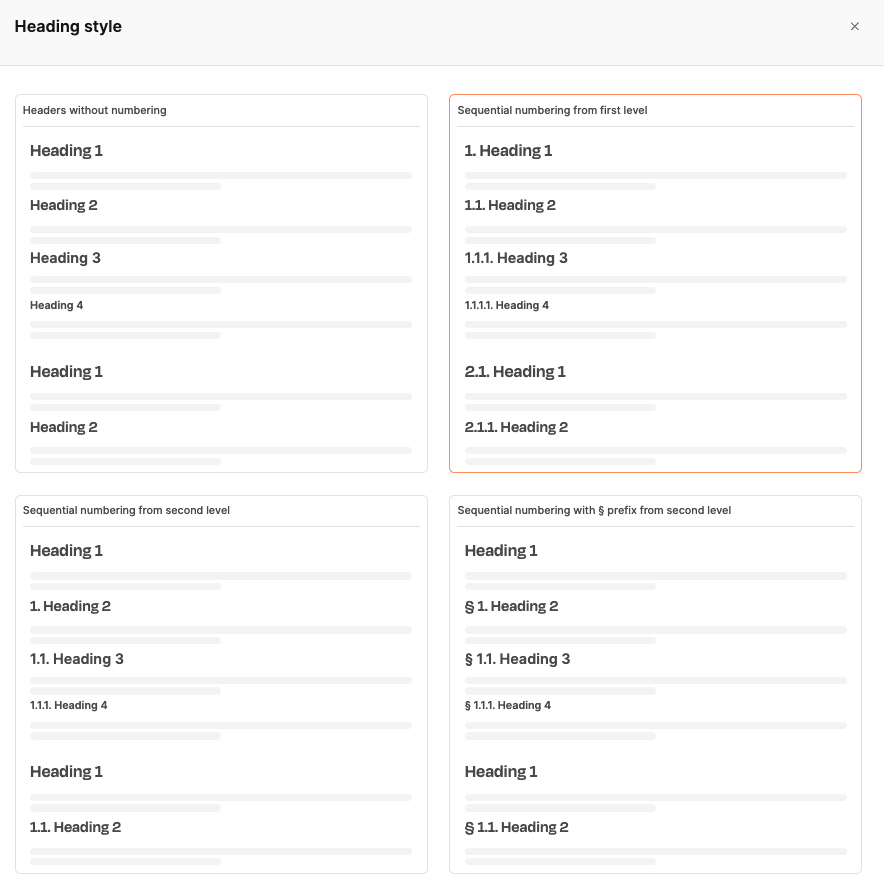Click the '§ 1.1.1. Heading 4' preview text
The image size is (884, 890).
point(508,705)
